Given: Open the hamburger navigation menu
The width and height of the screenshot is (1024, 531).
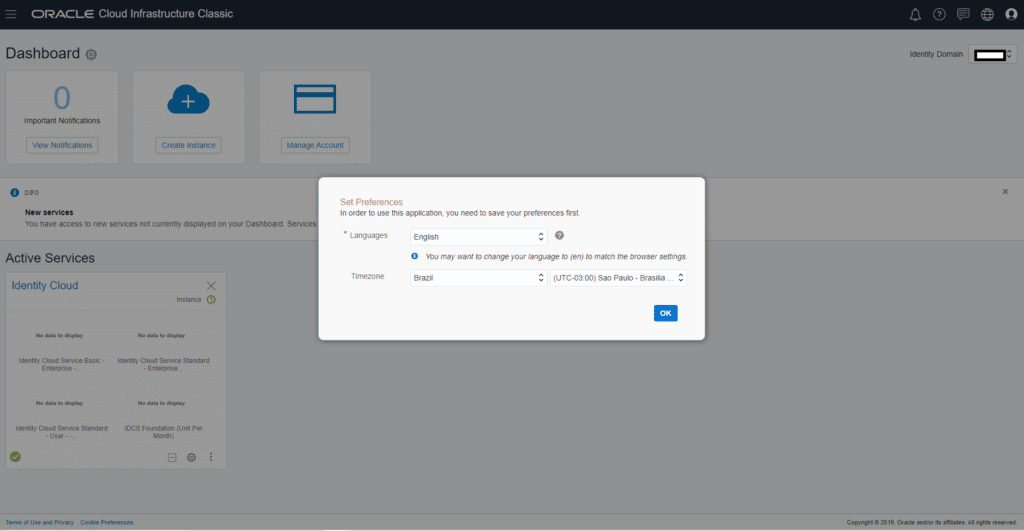Looking at the screenshot, I should click(x=12, y=14).
